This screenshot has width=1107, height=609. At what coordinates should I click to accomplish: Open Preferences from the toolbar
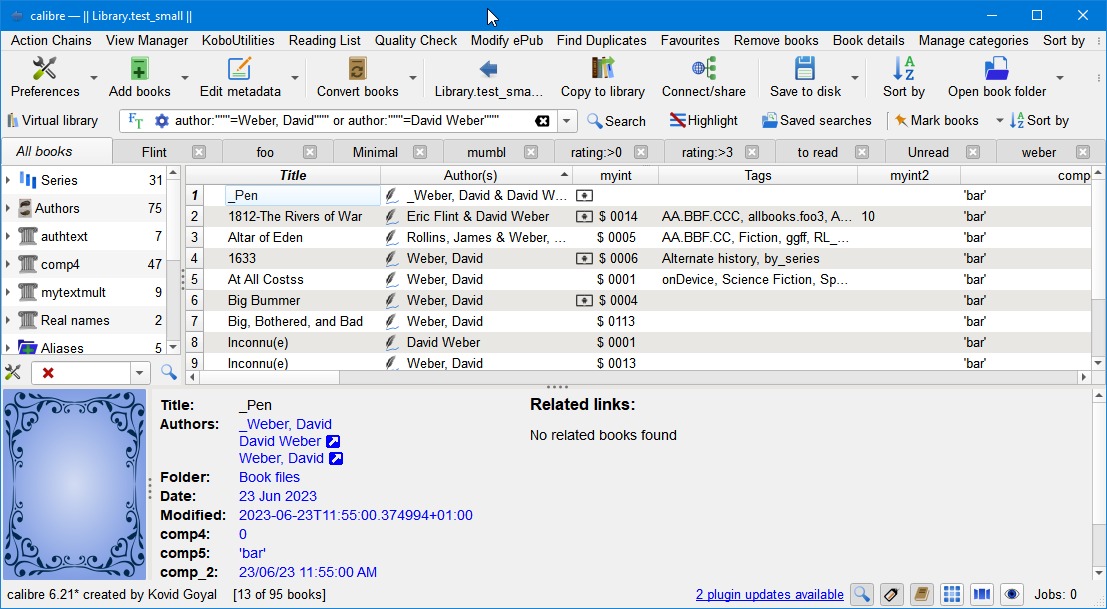45,77
